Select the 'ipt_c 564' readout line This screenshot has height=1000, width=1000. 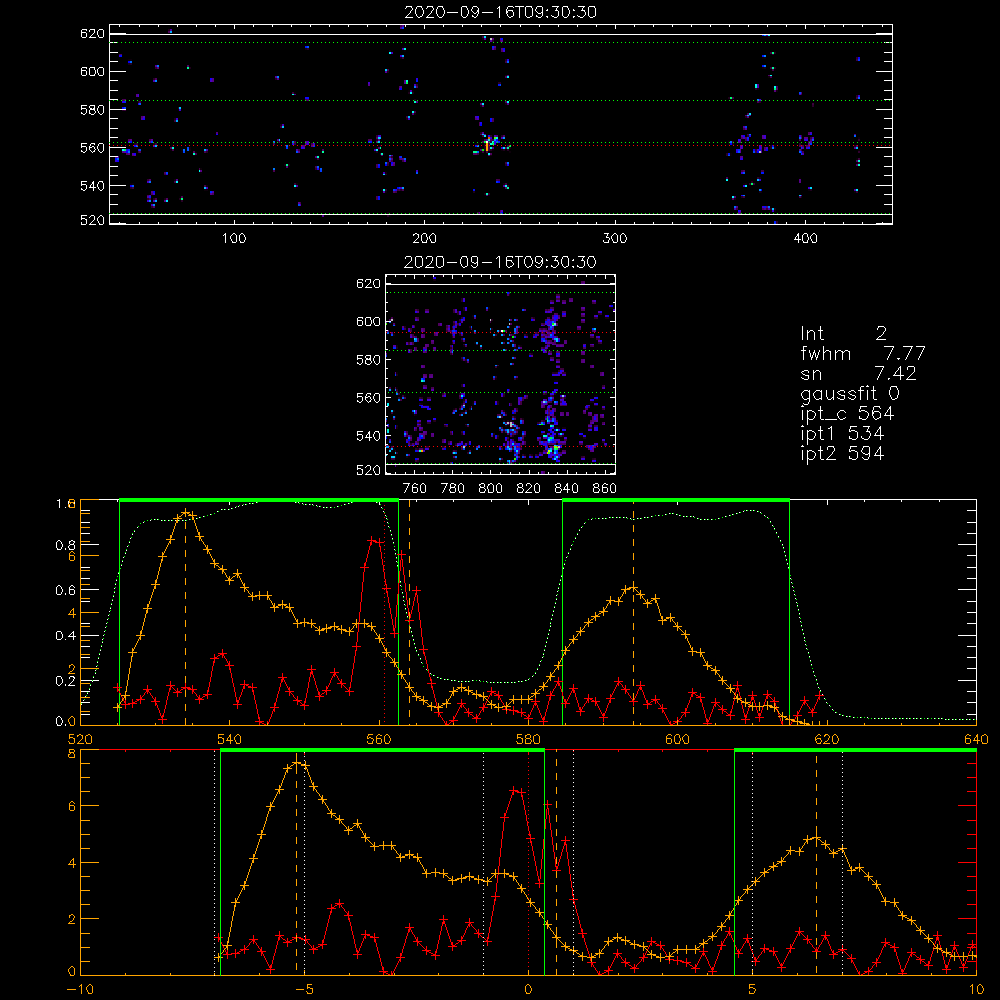[x=847, y=414]
